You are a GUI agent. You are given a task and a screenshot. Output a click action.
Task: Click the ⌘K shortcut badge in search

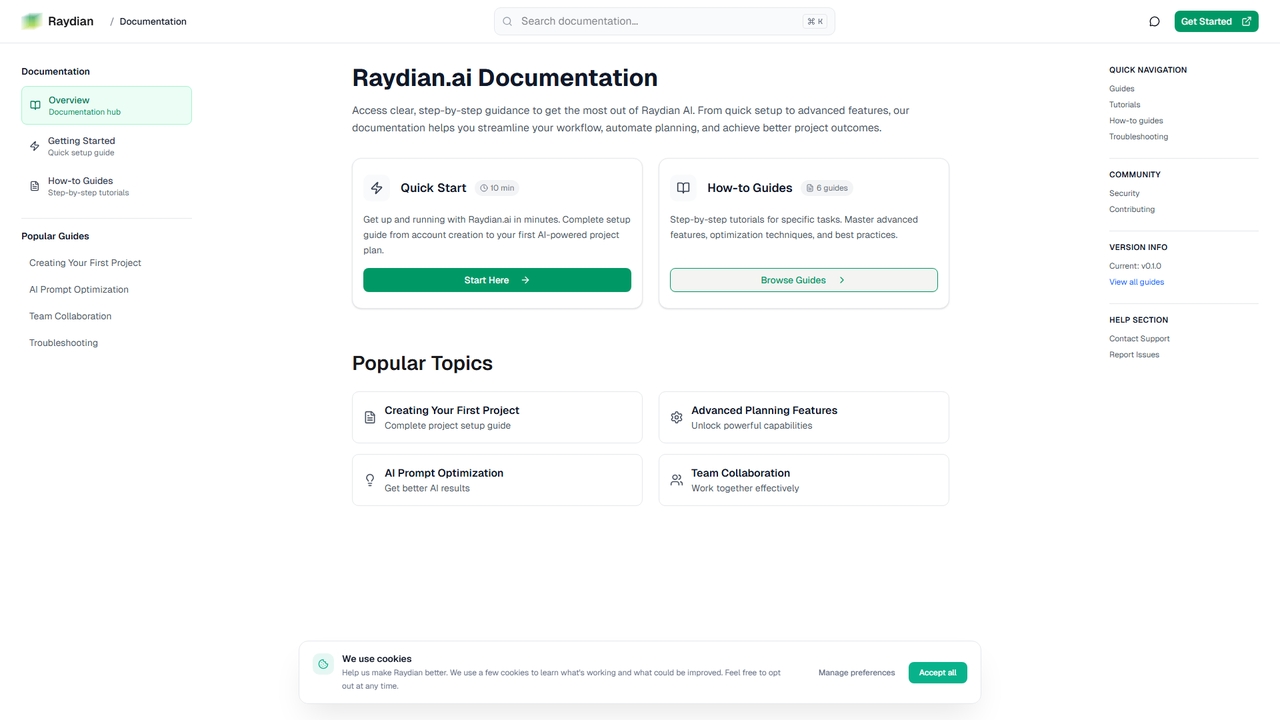pos(815,21)
